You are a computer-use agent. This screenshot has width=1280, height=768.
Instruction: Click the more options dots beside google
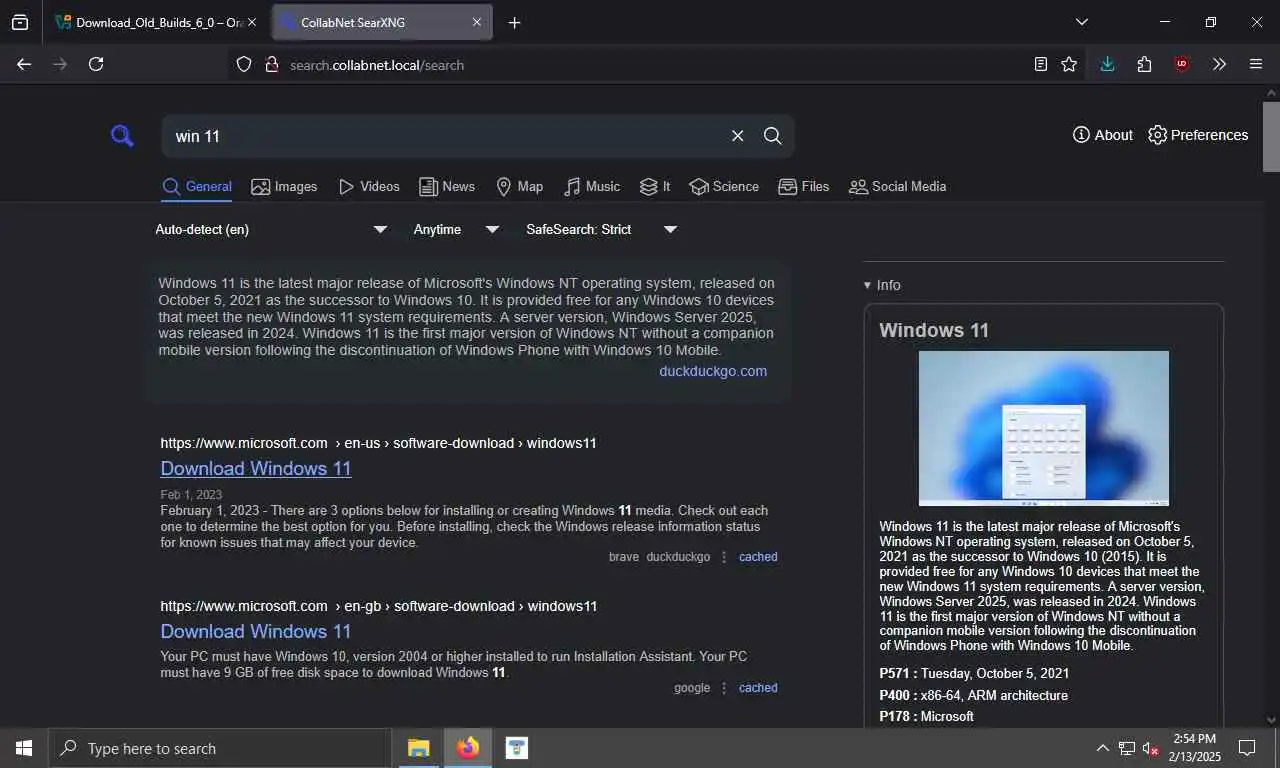coord(725,688)
